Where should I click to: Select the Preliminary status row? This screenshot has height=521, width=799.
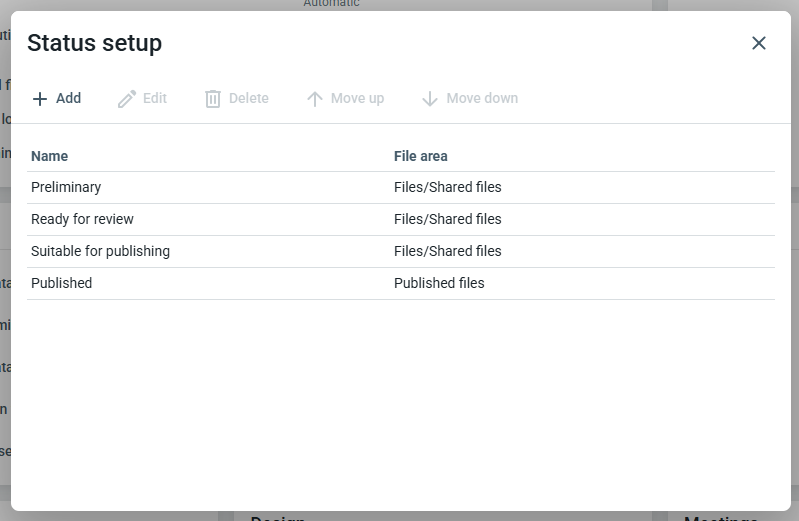pyautogui.click(x=66, y=187)
